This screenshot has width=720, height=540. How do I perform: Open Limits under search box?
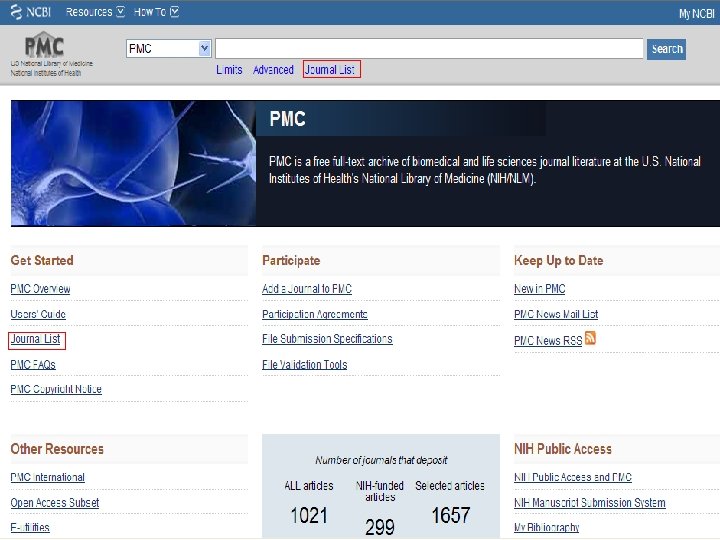(229, 70)
